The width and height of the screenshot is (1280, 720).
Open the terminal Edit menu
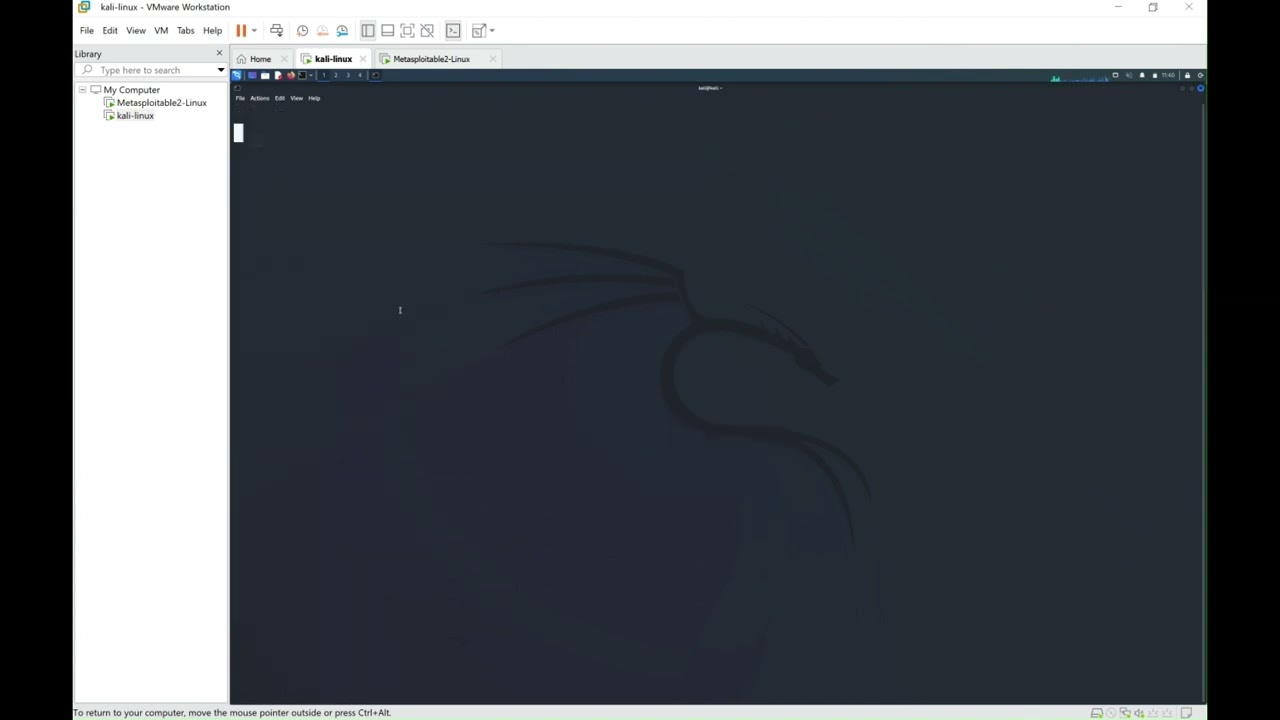point(280,98)
